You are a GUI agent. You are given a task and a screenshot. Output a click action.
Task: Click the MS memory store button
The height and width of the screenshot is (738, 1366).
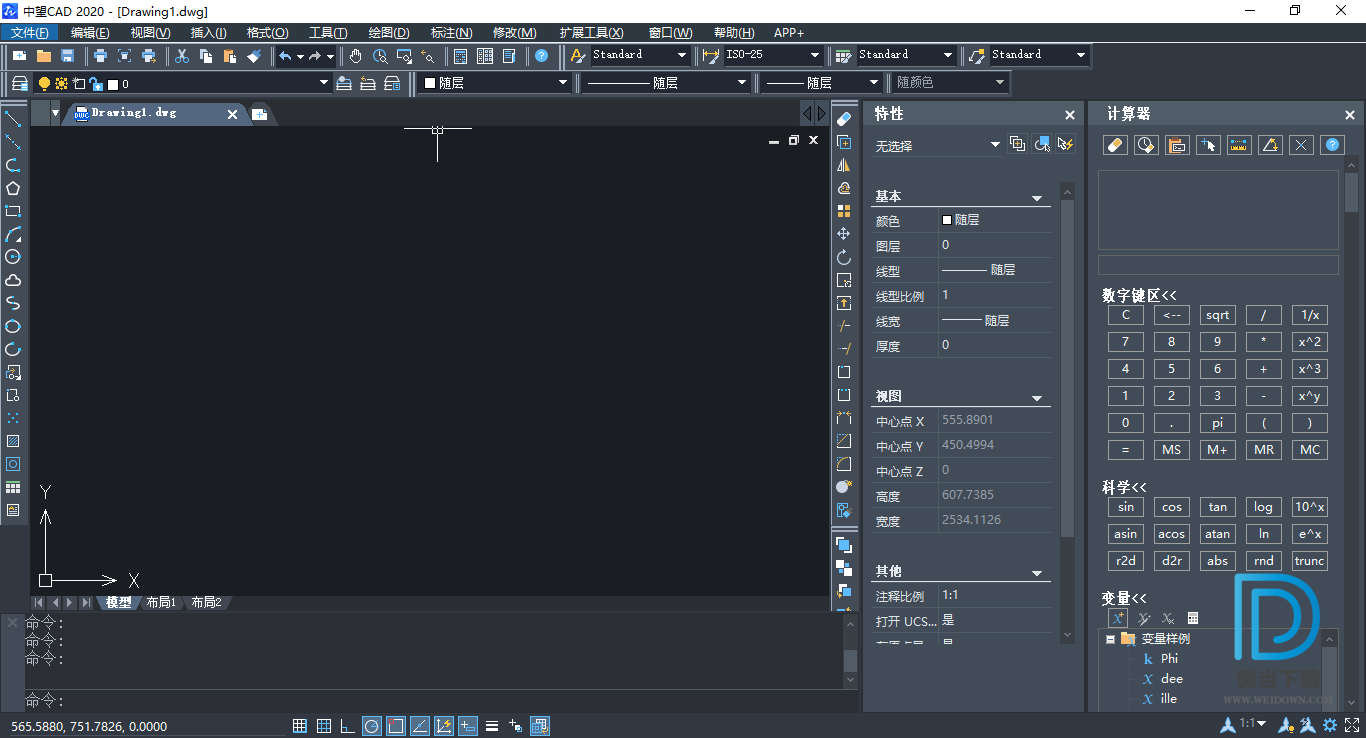(1171, 450)
